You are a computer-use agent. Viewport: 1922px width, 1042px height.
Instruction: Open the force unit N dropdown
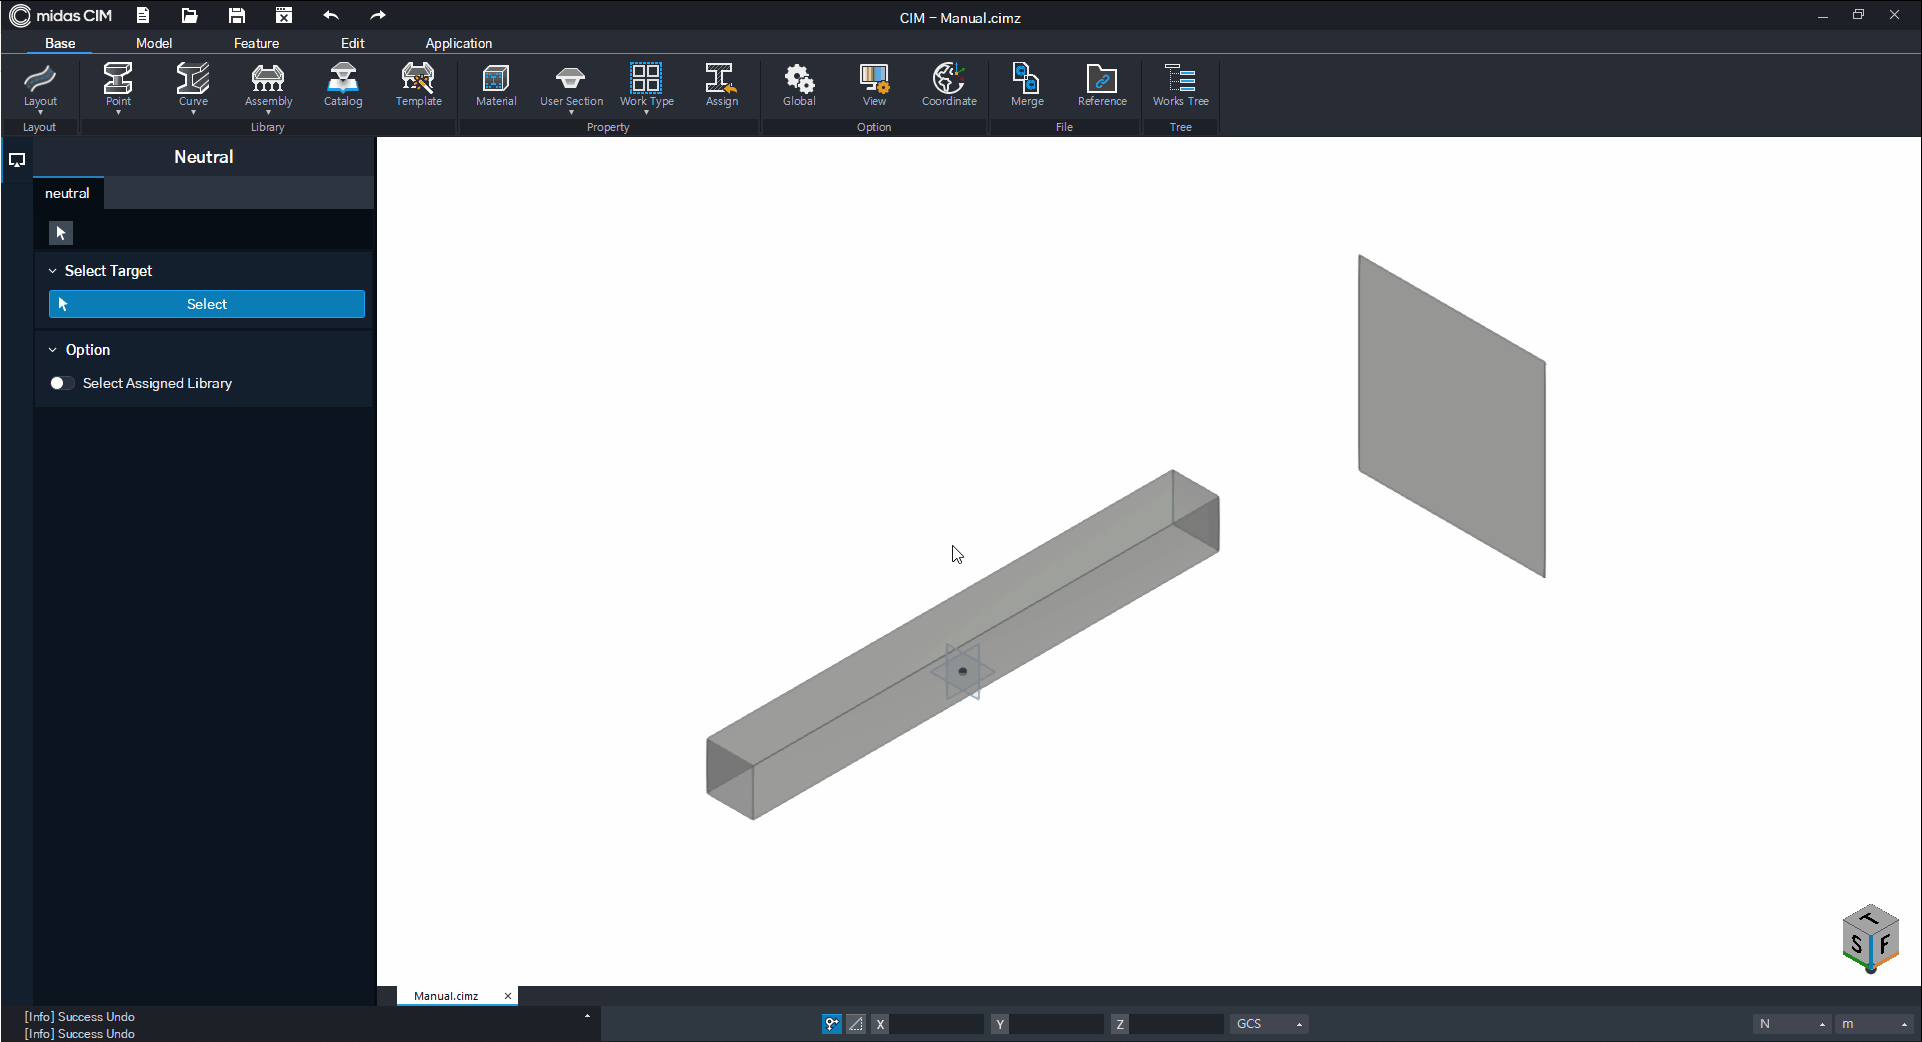click(x=1792, y=1023)
